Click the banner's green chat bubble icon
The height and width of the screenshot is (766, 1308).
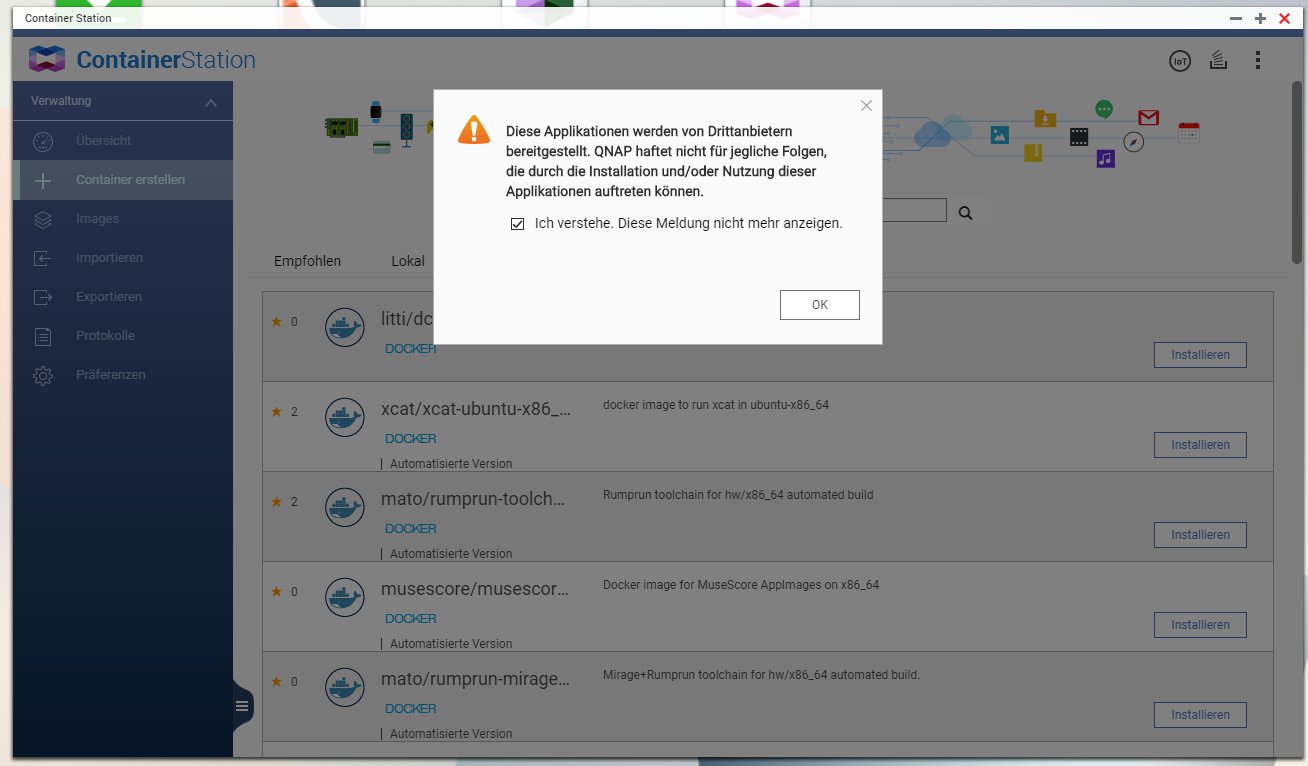pyautogui.click(x=1104, y=109)
